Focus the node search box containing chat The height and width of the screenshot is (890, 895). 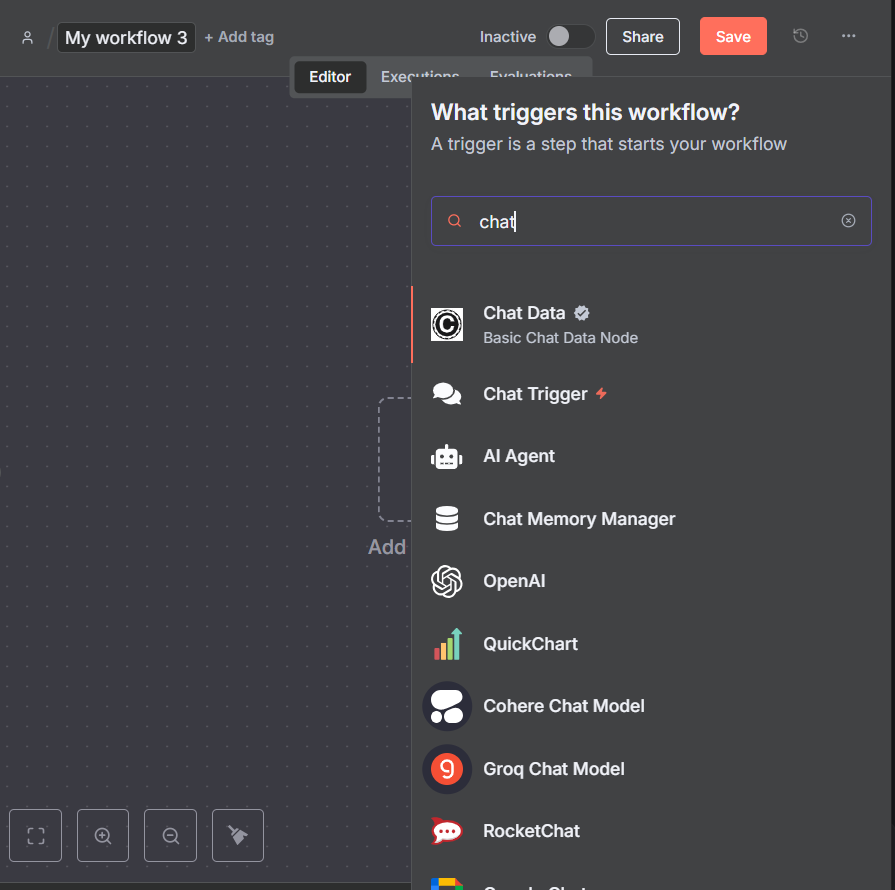tap(651, 221)
